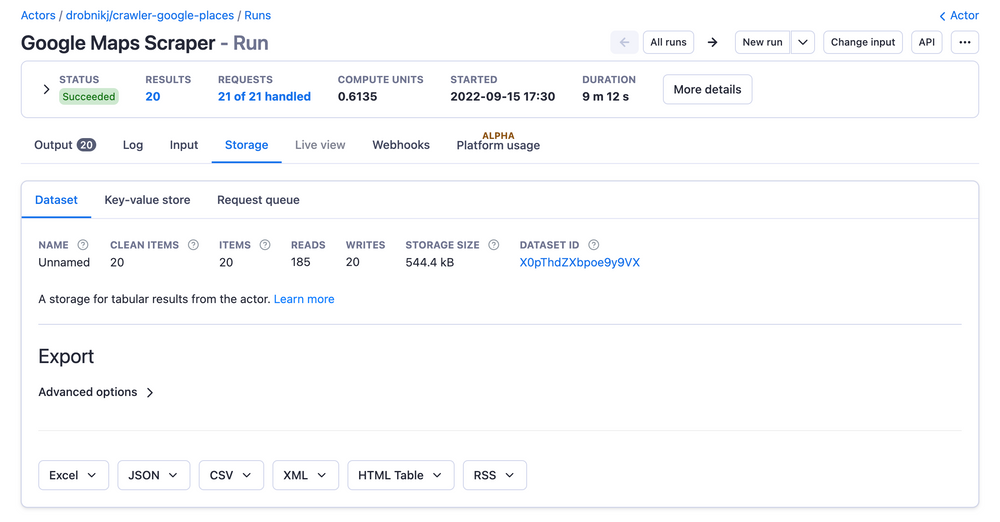Click help icon next to DATASET ID
1000x522 pixels.
[x=594, y=245]
